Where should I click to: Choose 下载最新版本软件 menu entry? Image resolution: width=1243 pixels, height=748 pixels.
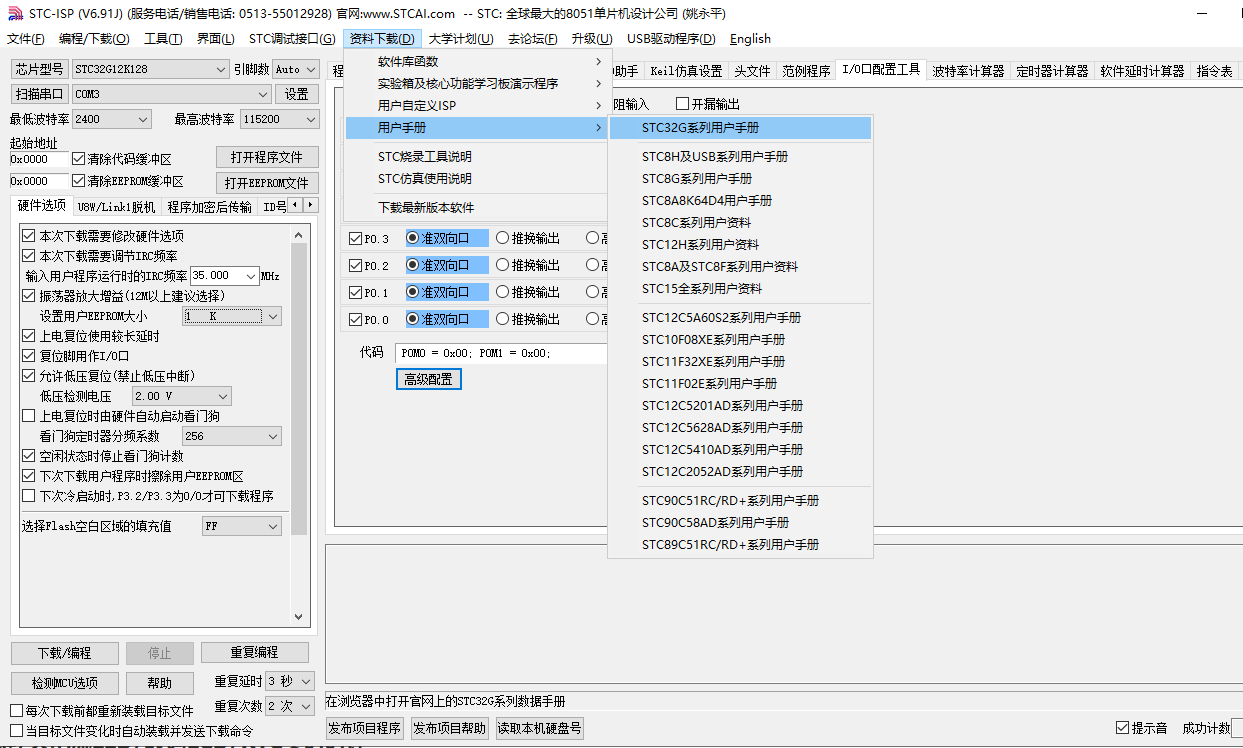tap(476, 208)
